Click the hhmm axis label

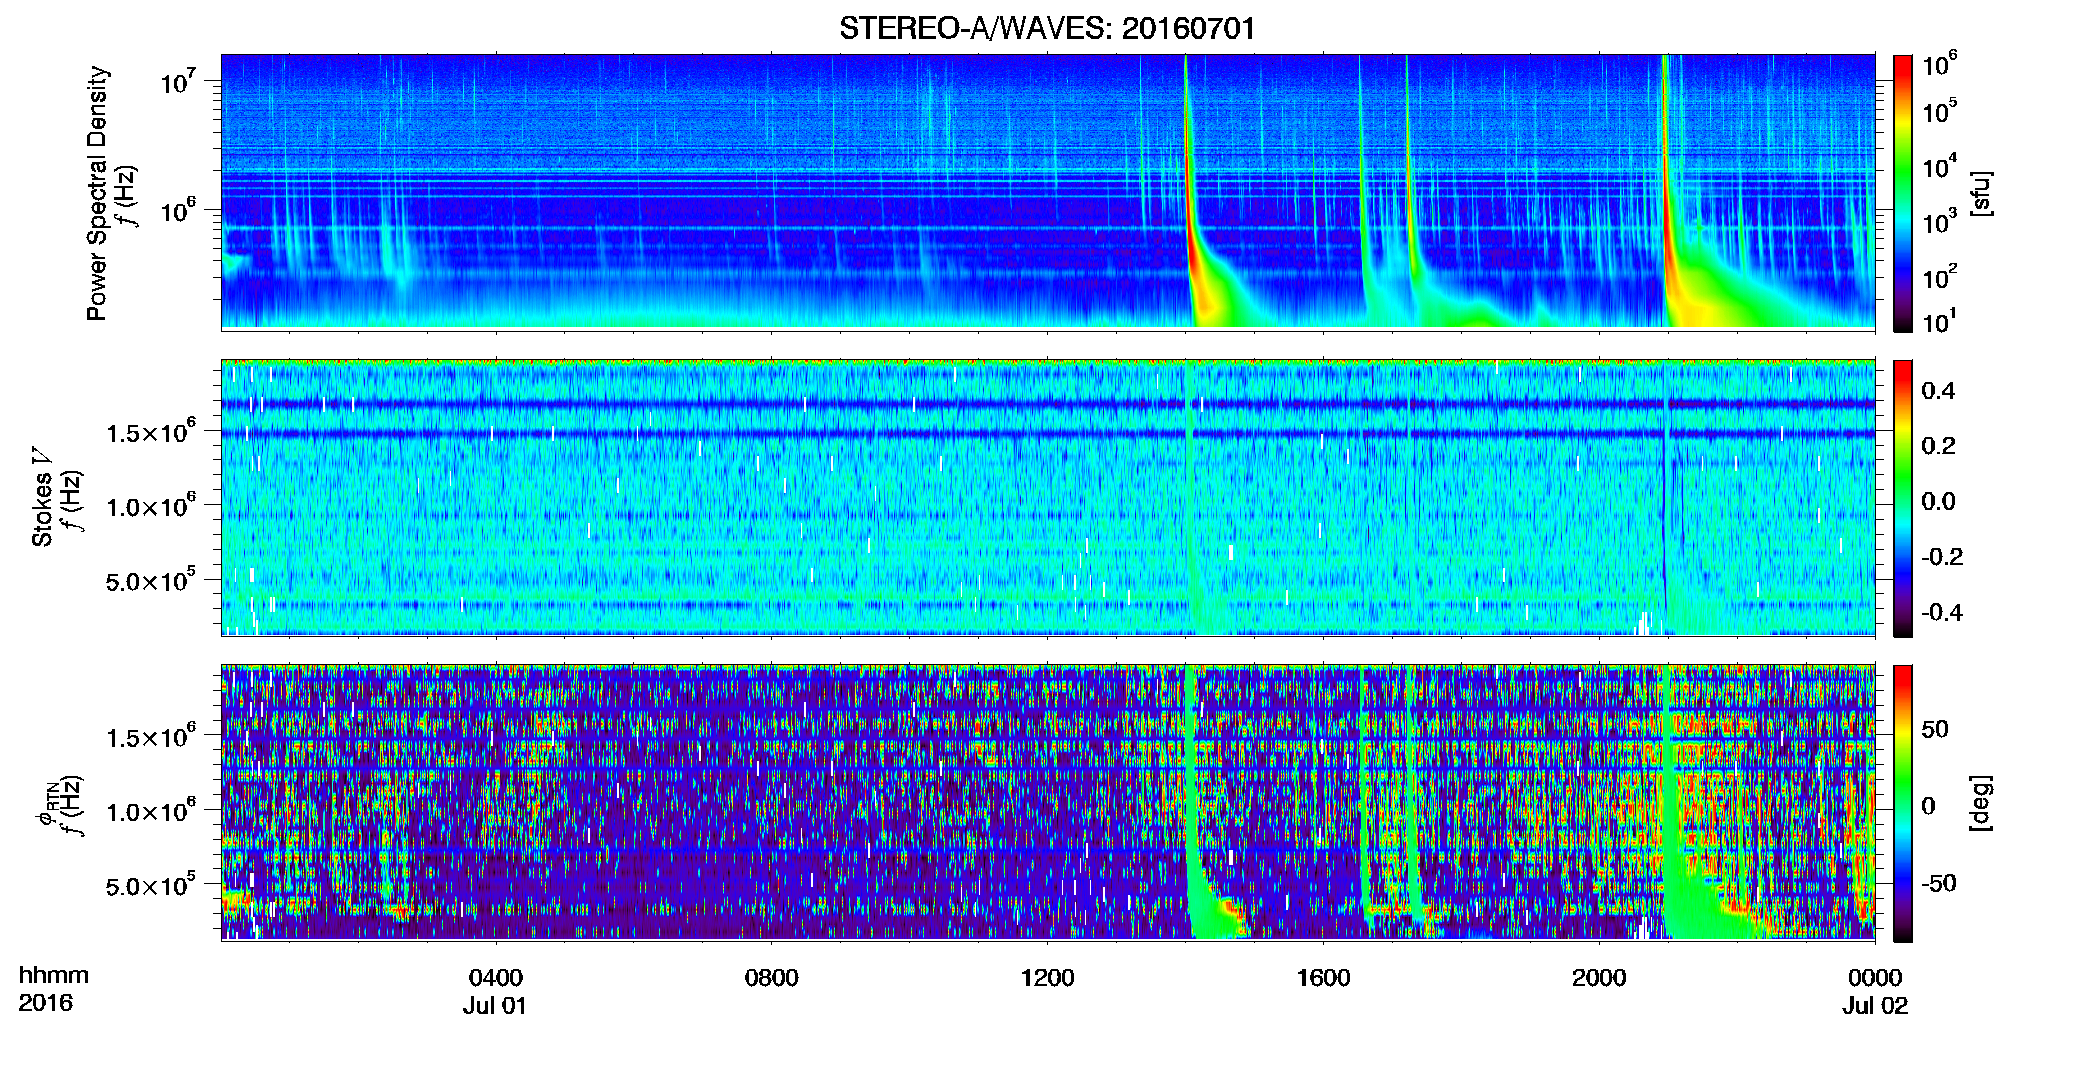[x=54, y=975]
